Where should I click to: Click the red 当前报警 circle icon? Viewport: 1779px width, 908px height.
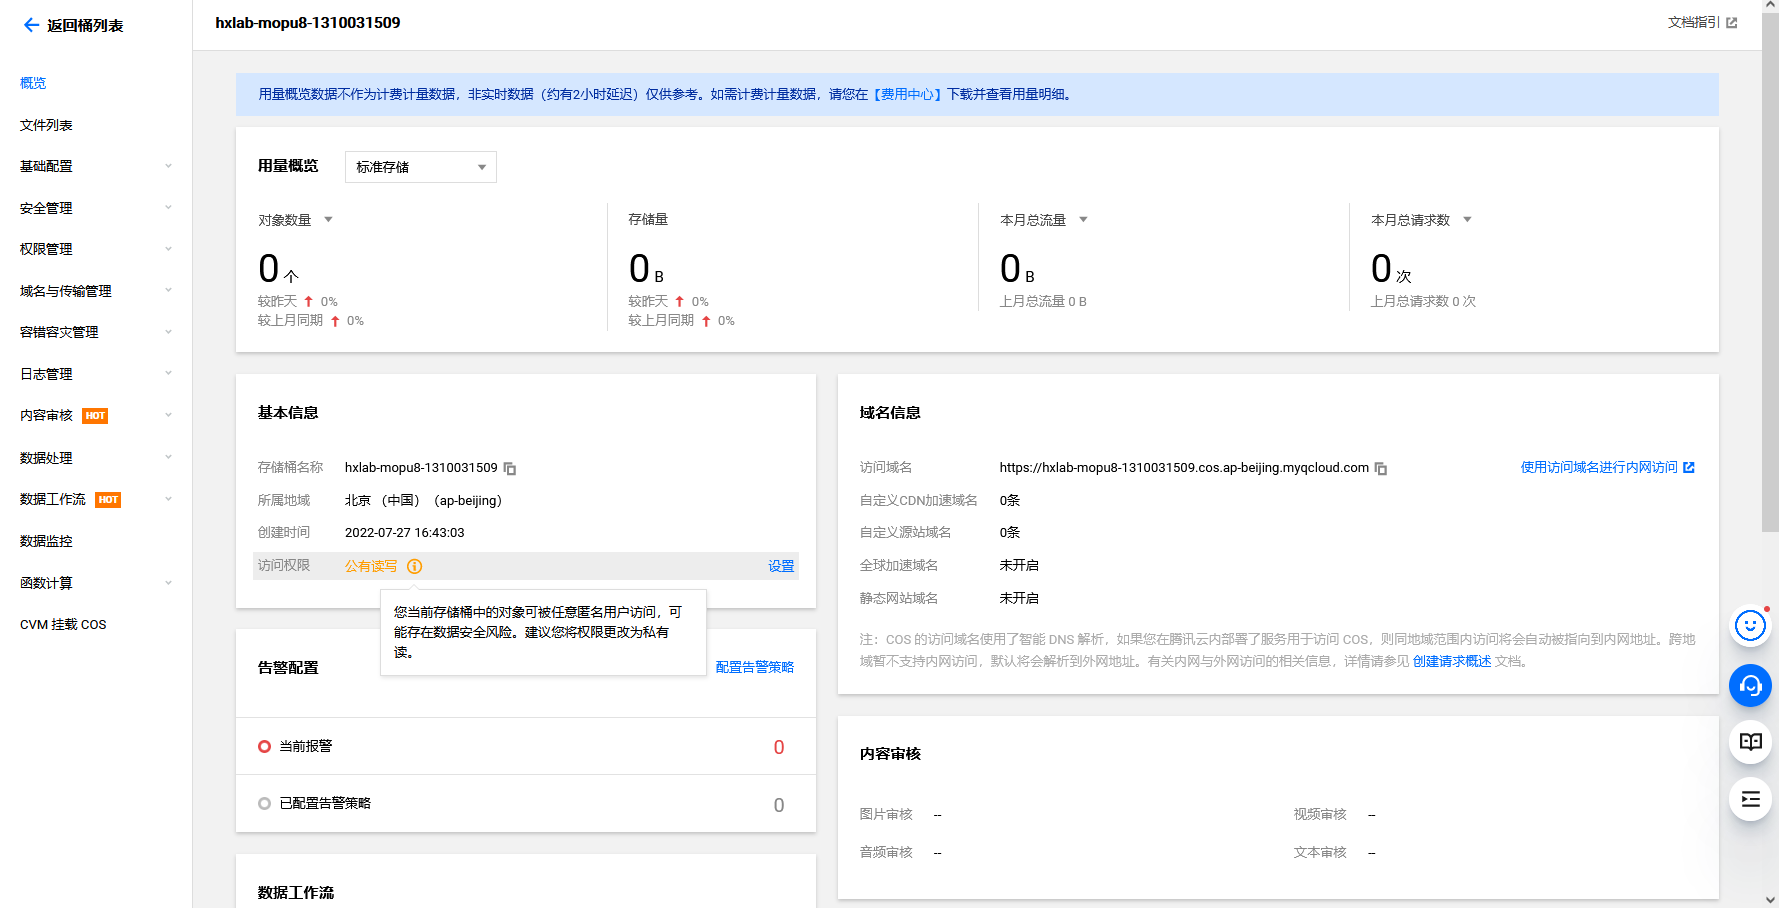tap(264, 746)
